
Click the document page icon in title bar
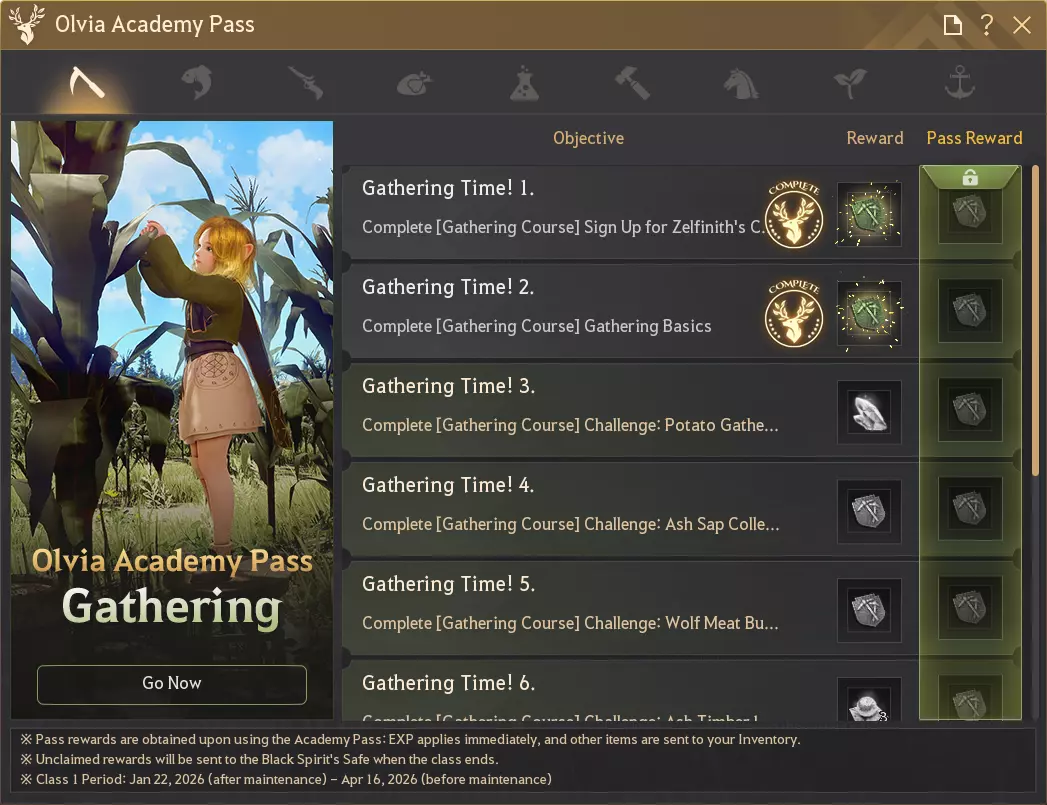953,25
